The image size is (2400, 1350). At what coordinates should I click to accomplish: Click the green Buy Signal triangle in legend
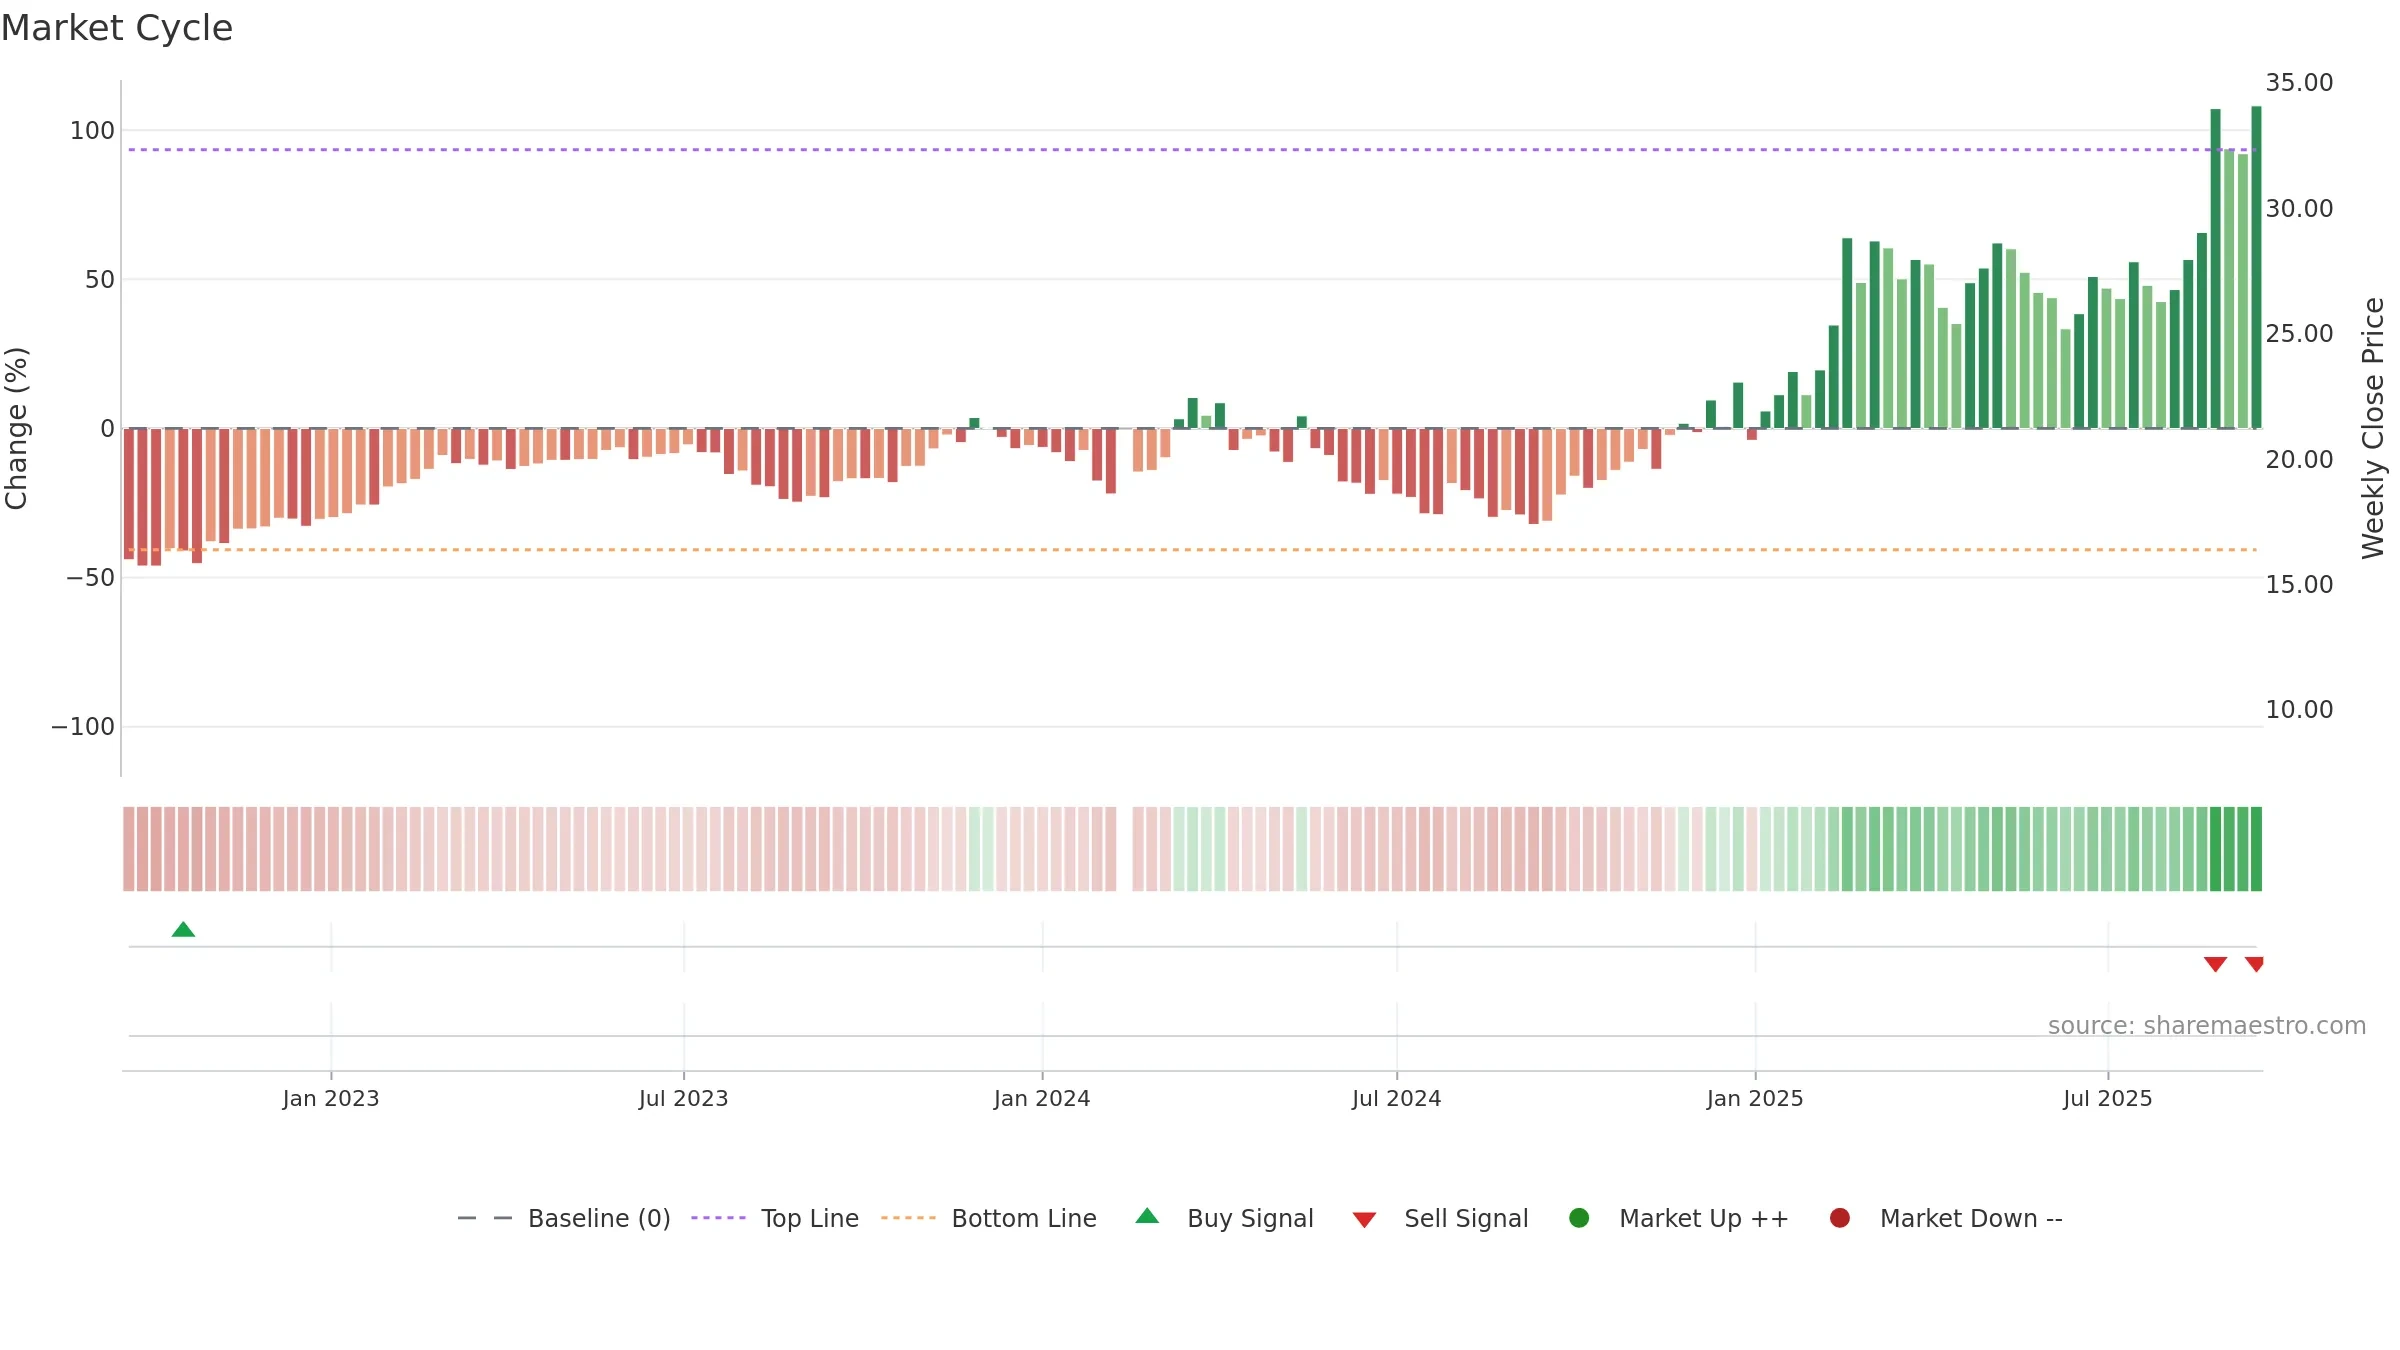point(1147,1216)
